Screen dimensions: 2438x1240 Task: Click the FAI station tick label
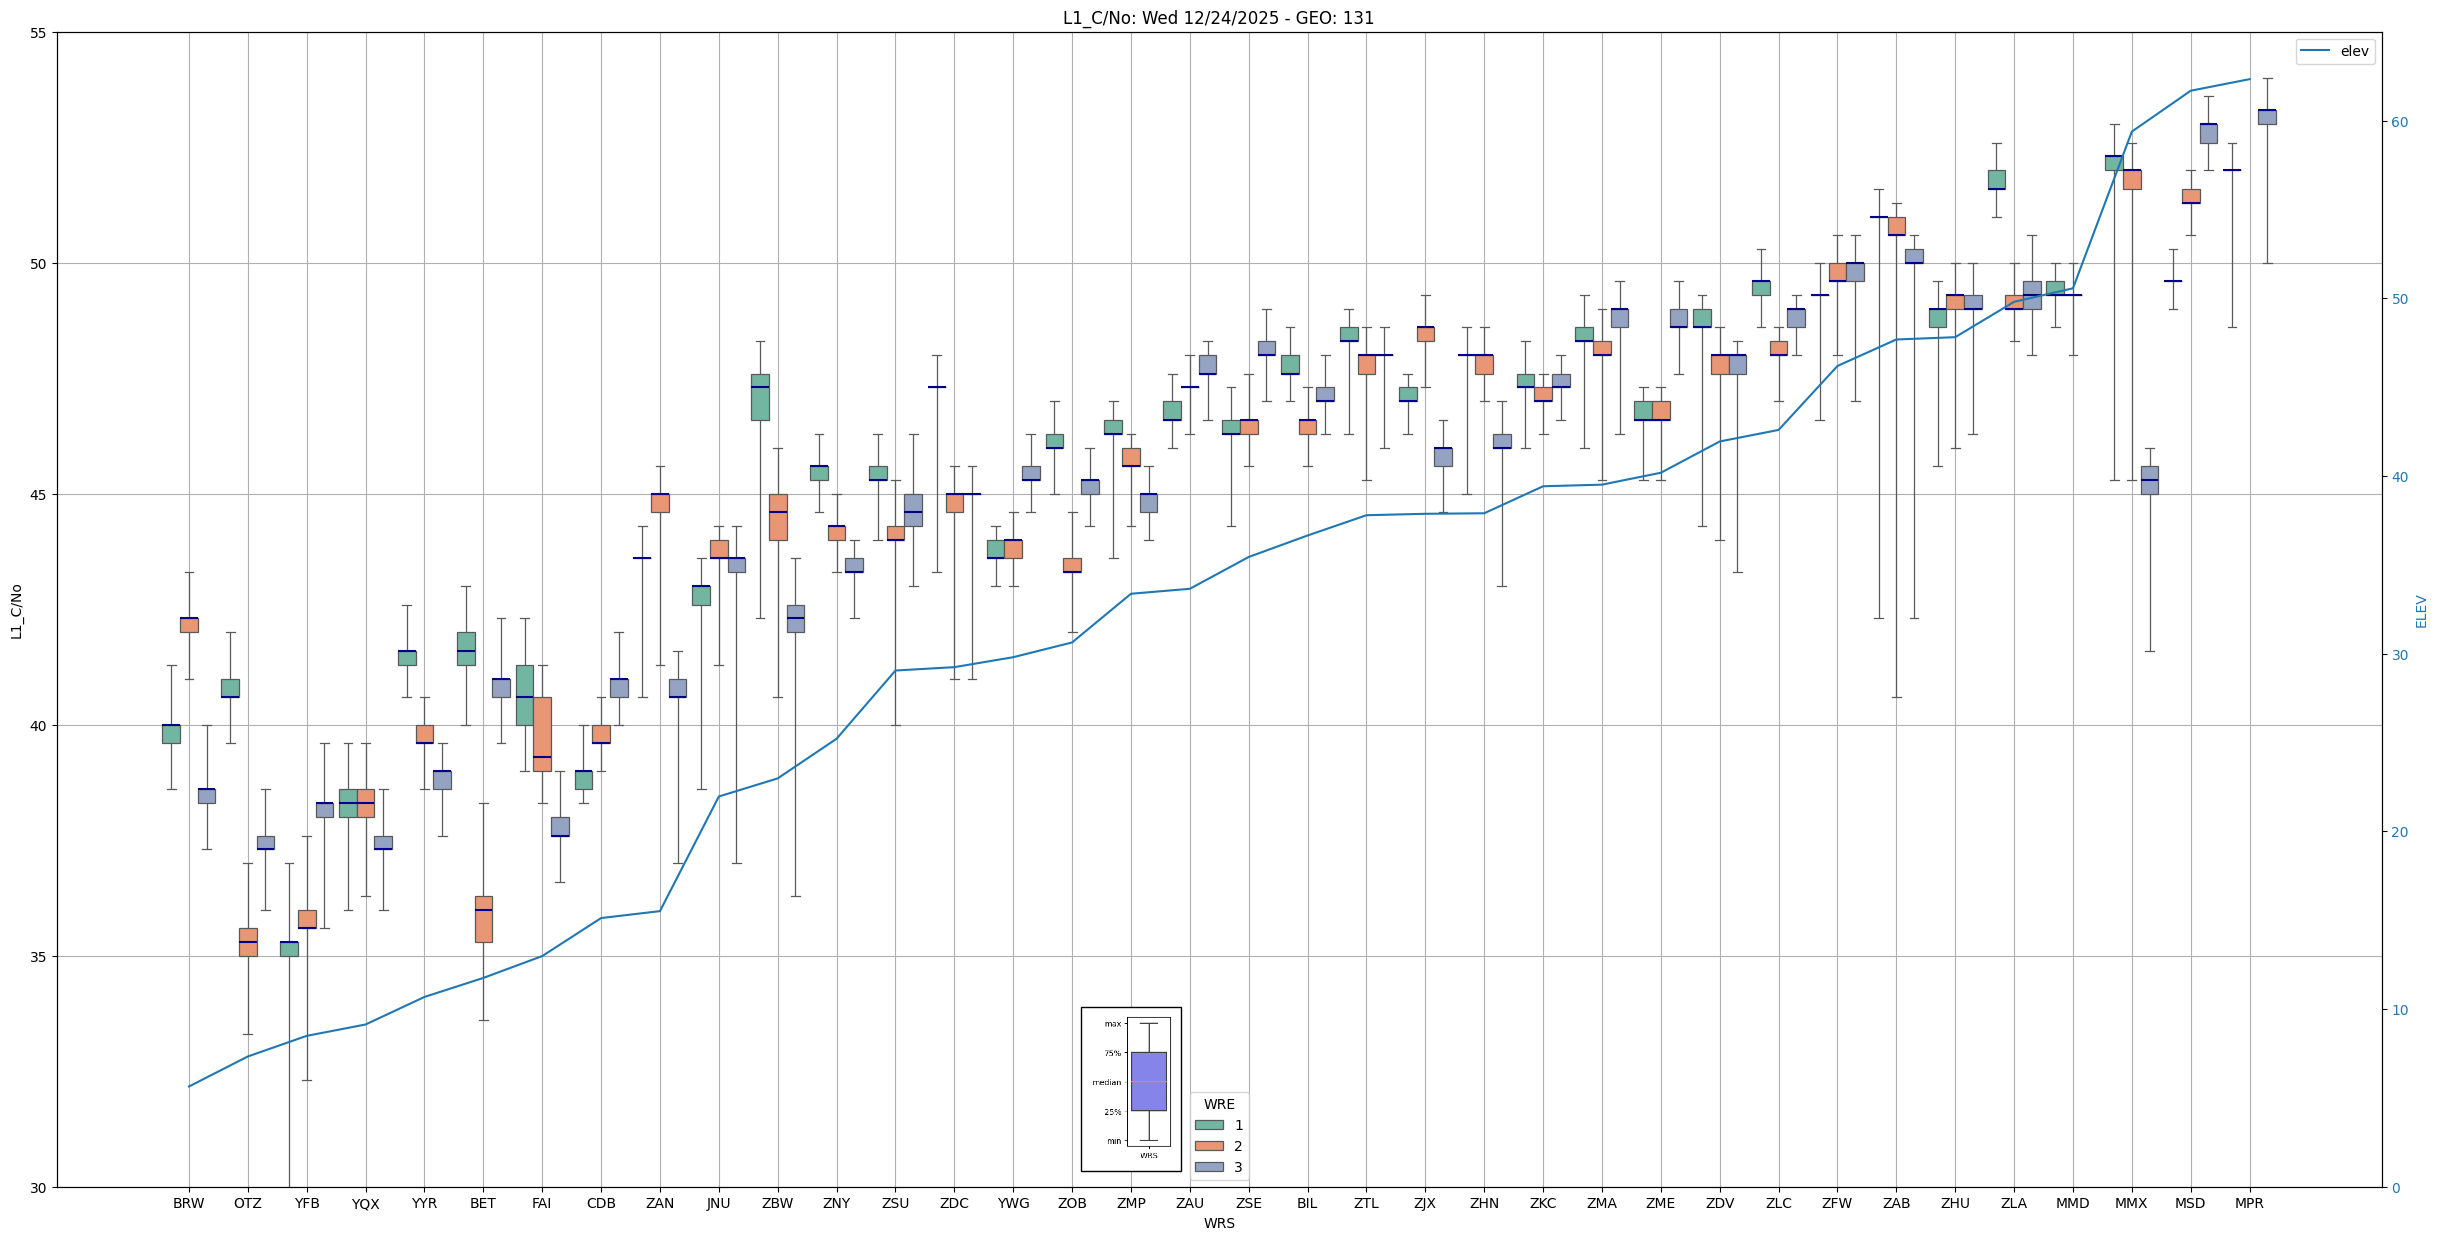point(541,1203)
